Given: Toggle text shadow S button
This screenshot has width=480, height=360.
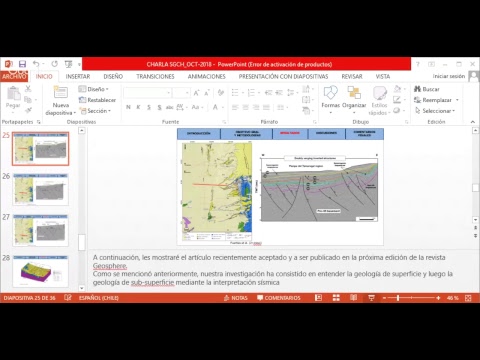Looking at the screenshot, I should coord(159,107).
